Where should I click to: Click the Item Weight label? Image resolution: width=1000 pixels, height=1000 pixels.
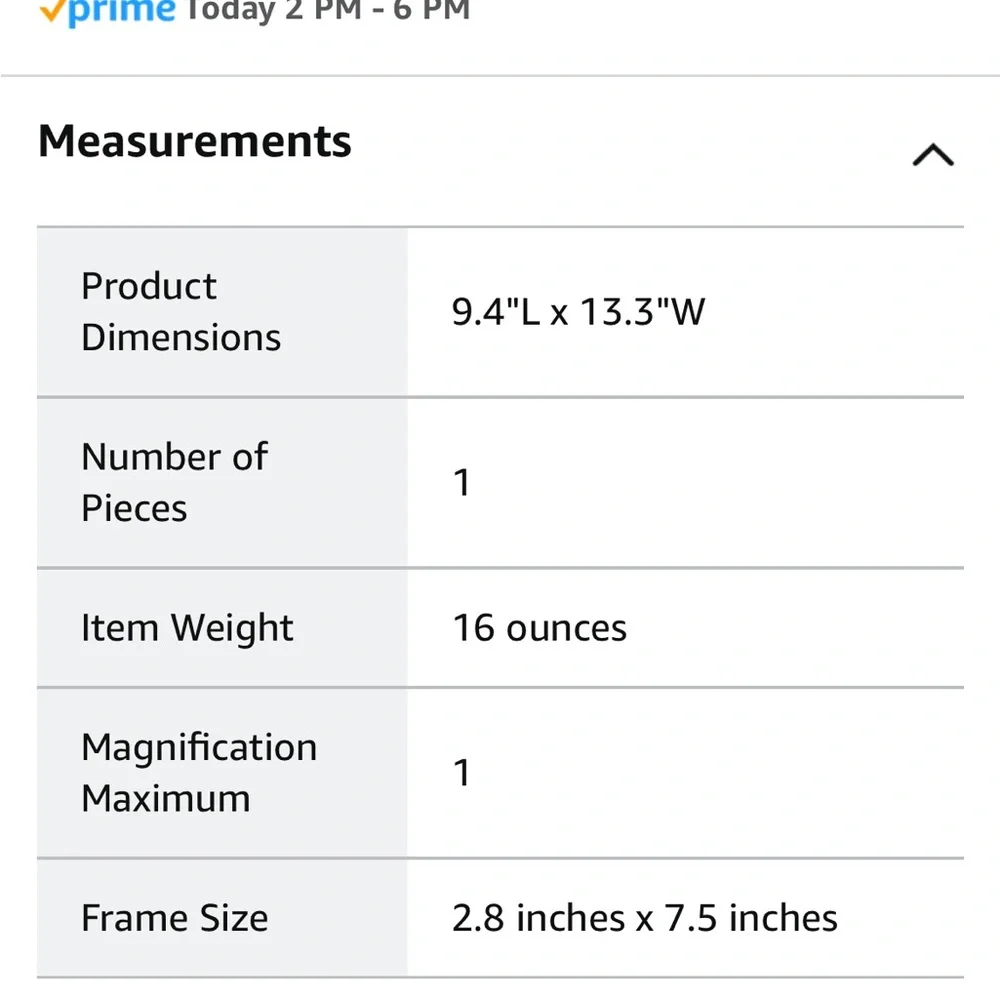[187, 628]
